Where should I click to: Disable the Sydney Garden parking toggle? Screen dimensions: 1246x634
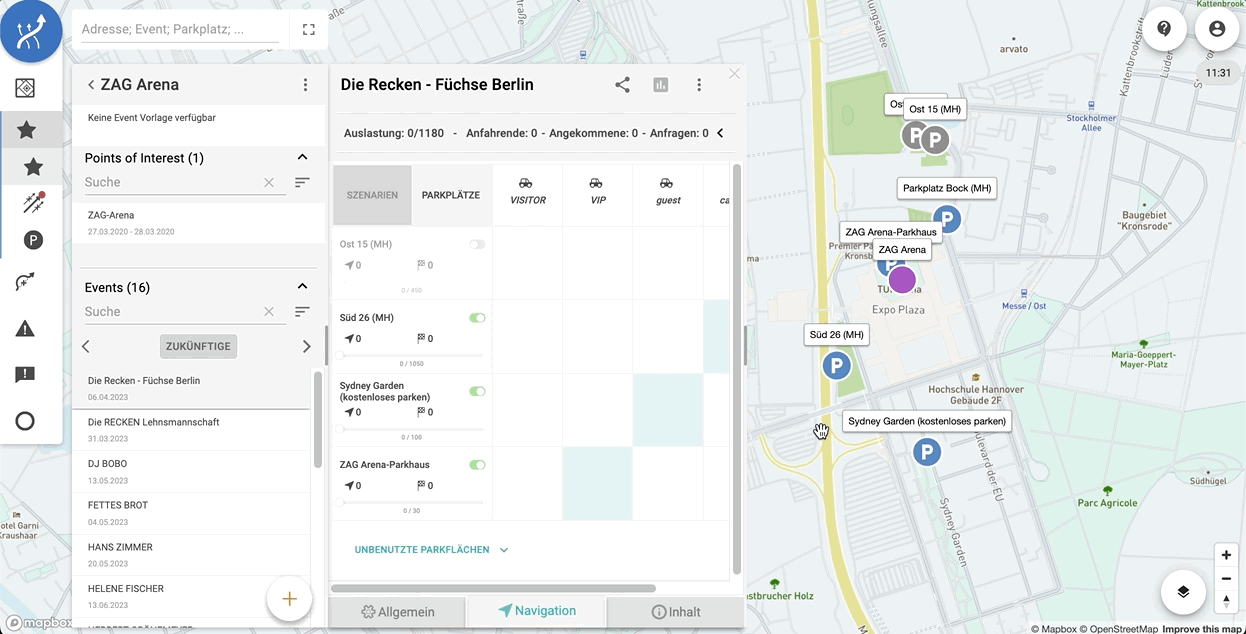477,391
